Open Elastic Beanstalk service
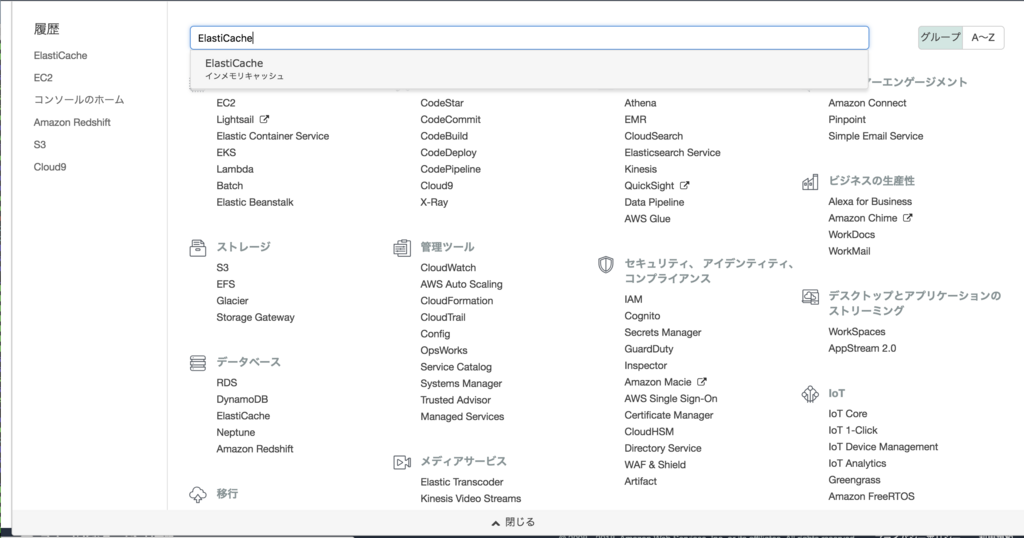 point(255,202)
